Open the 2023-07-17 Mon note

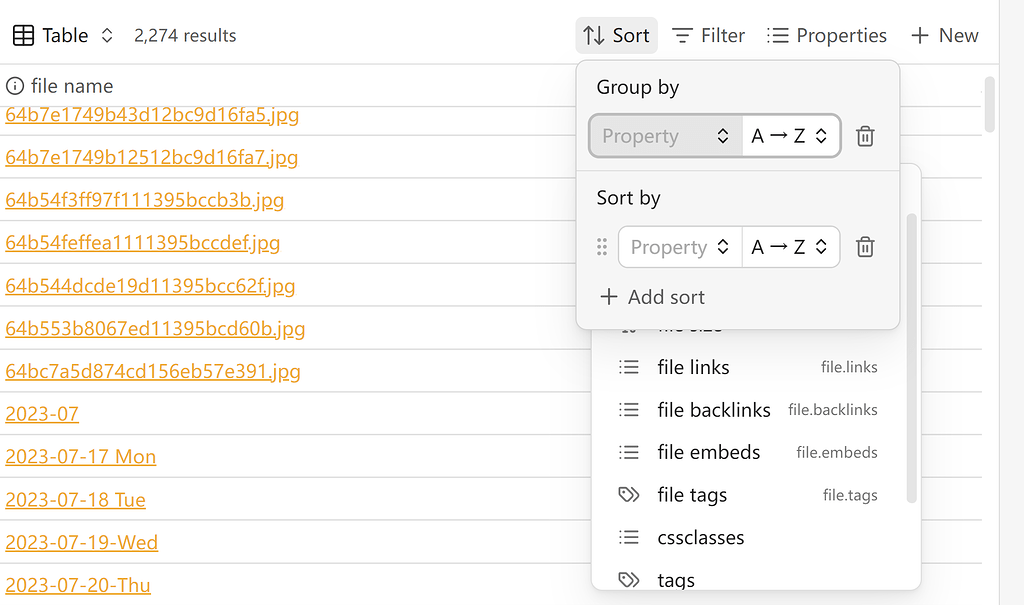point(80,457)
